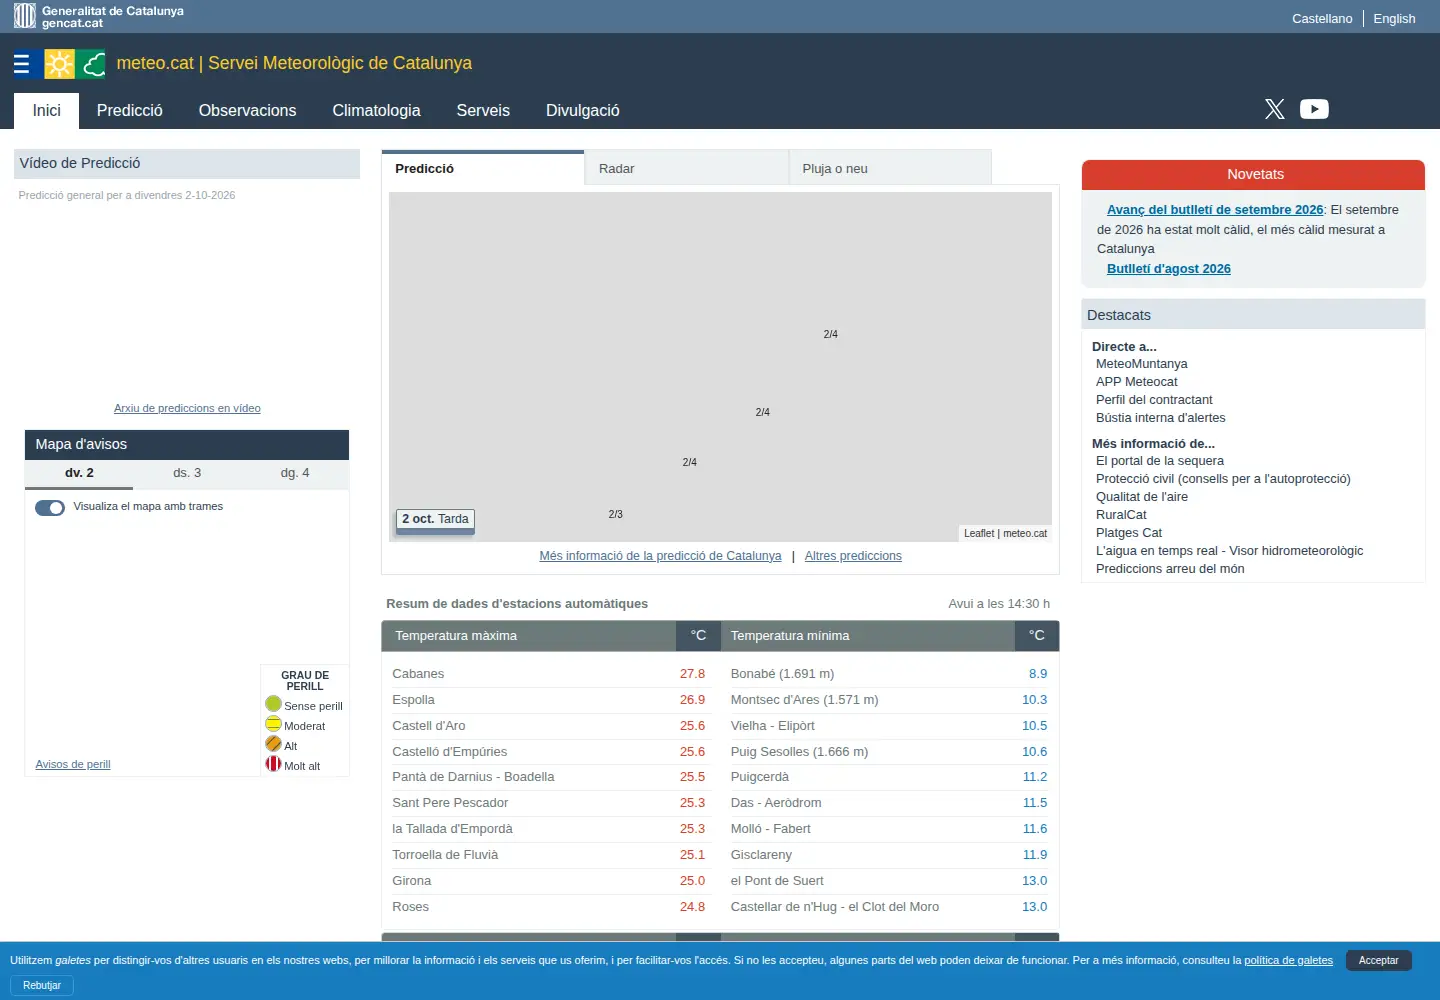1440x1000 pixels.
Task: Click the Cabanes station row
Action: [x=549, y=674]
